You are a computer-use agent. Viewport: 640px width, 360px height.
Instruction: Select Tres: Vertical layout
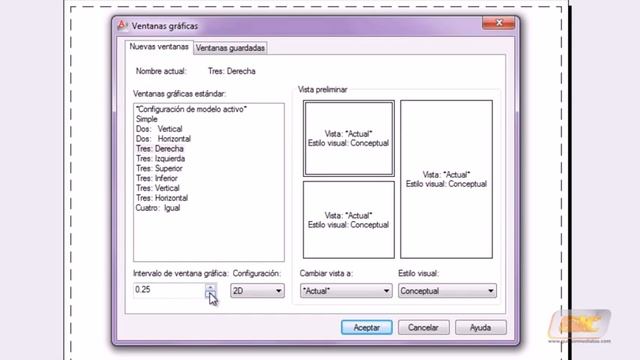[158, 188]
